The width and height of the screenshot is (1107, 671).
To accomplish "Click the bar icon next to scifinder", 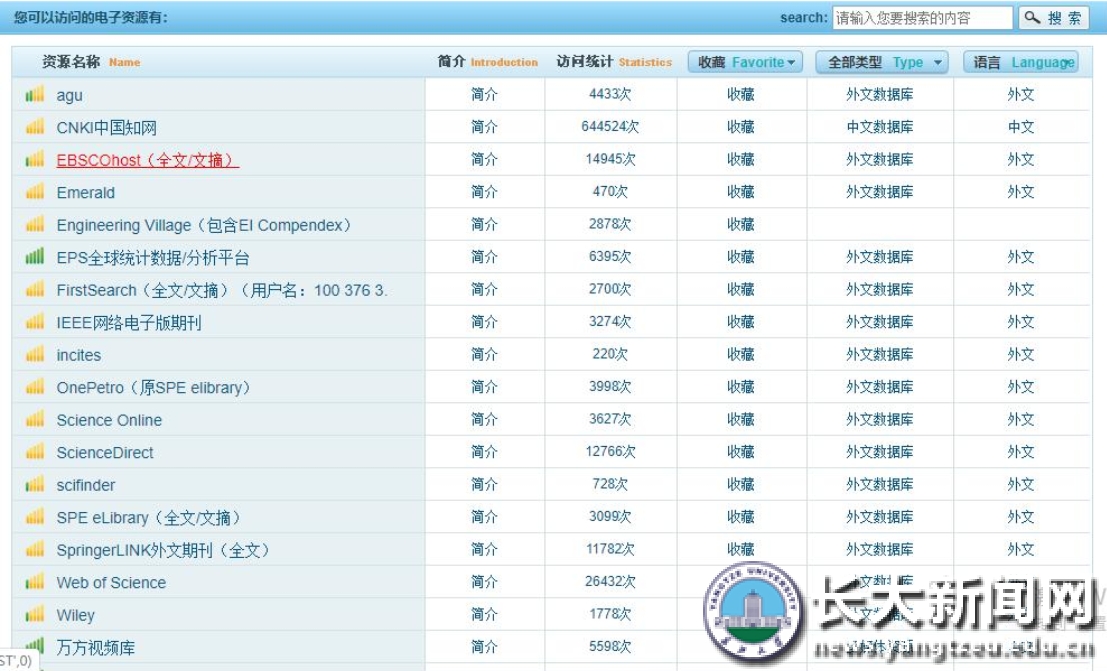I will point(35,484).
